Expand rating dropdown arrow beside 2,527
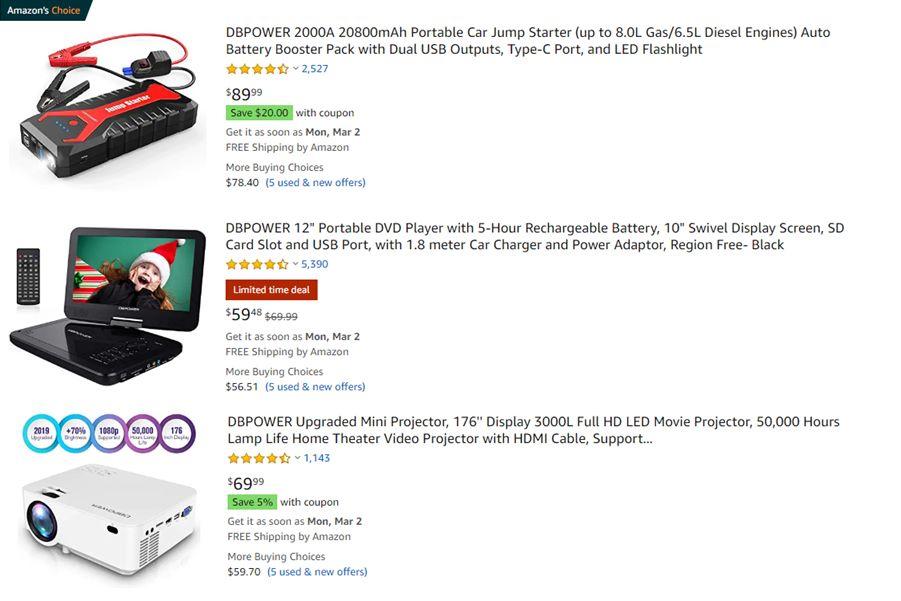This screenshot has height=601, width=901. (x=295, y=69)
